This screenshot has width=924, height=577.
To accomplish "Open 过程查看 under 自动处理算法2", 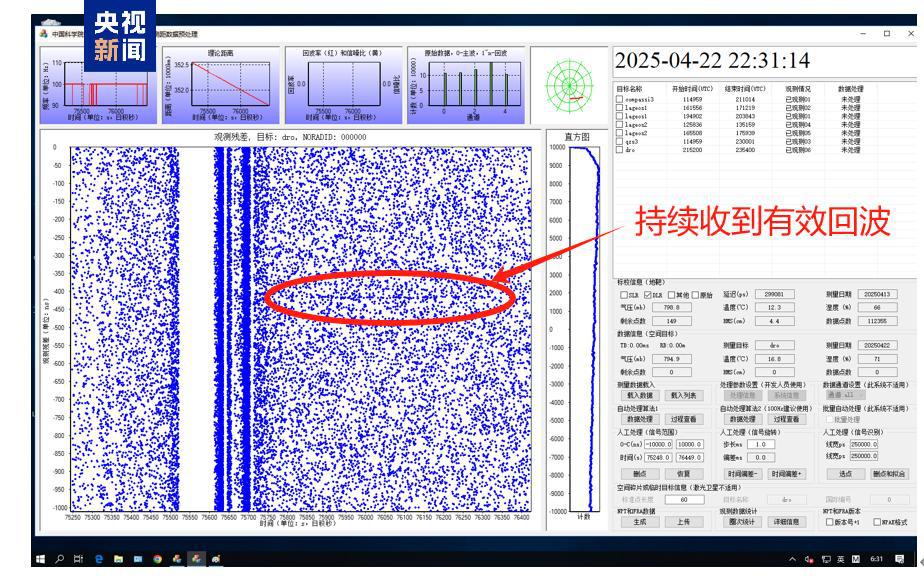I will pyautogui.click(x=787, y=419).
